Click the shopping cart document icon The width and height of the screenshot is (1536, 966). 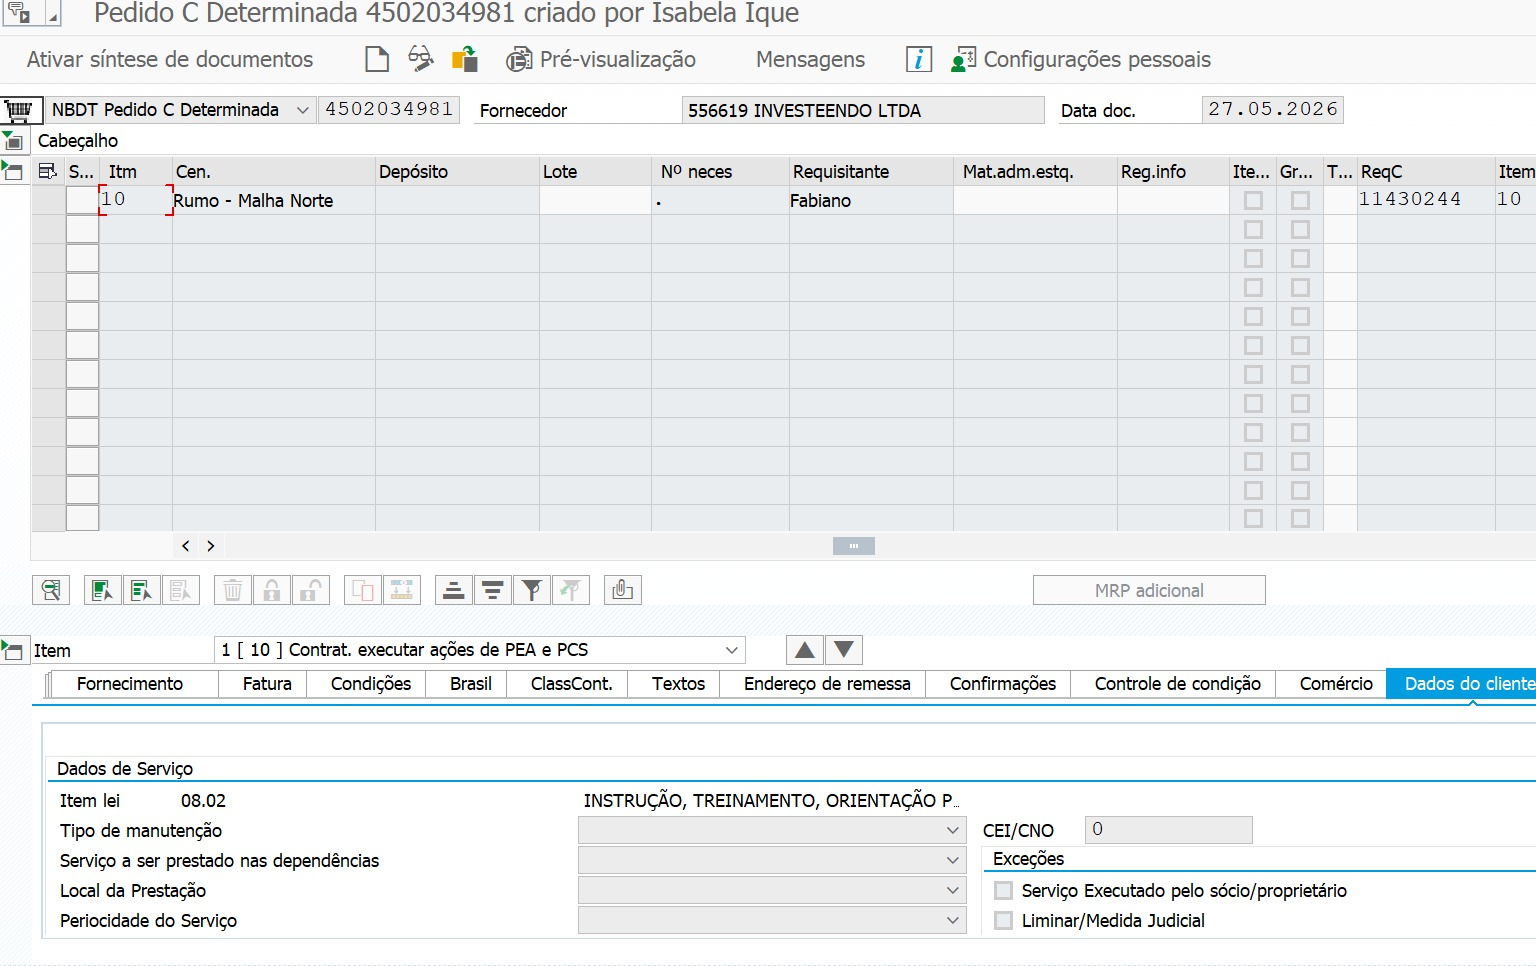pyautogui.click(x=18, y=110)
